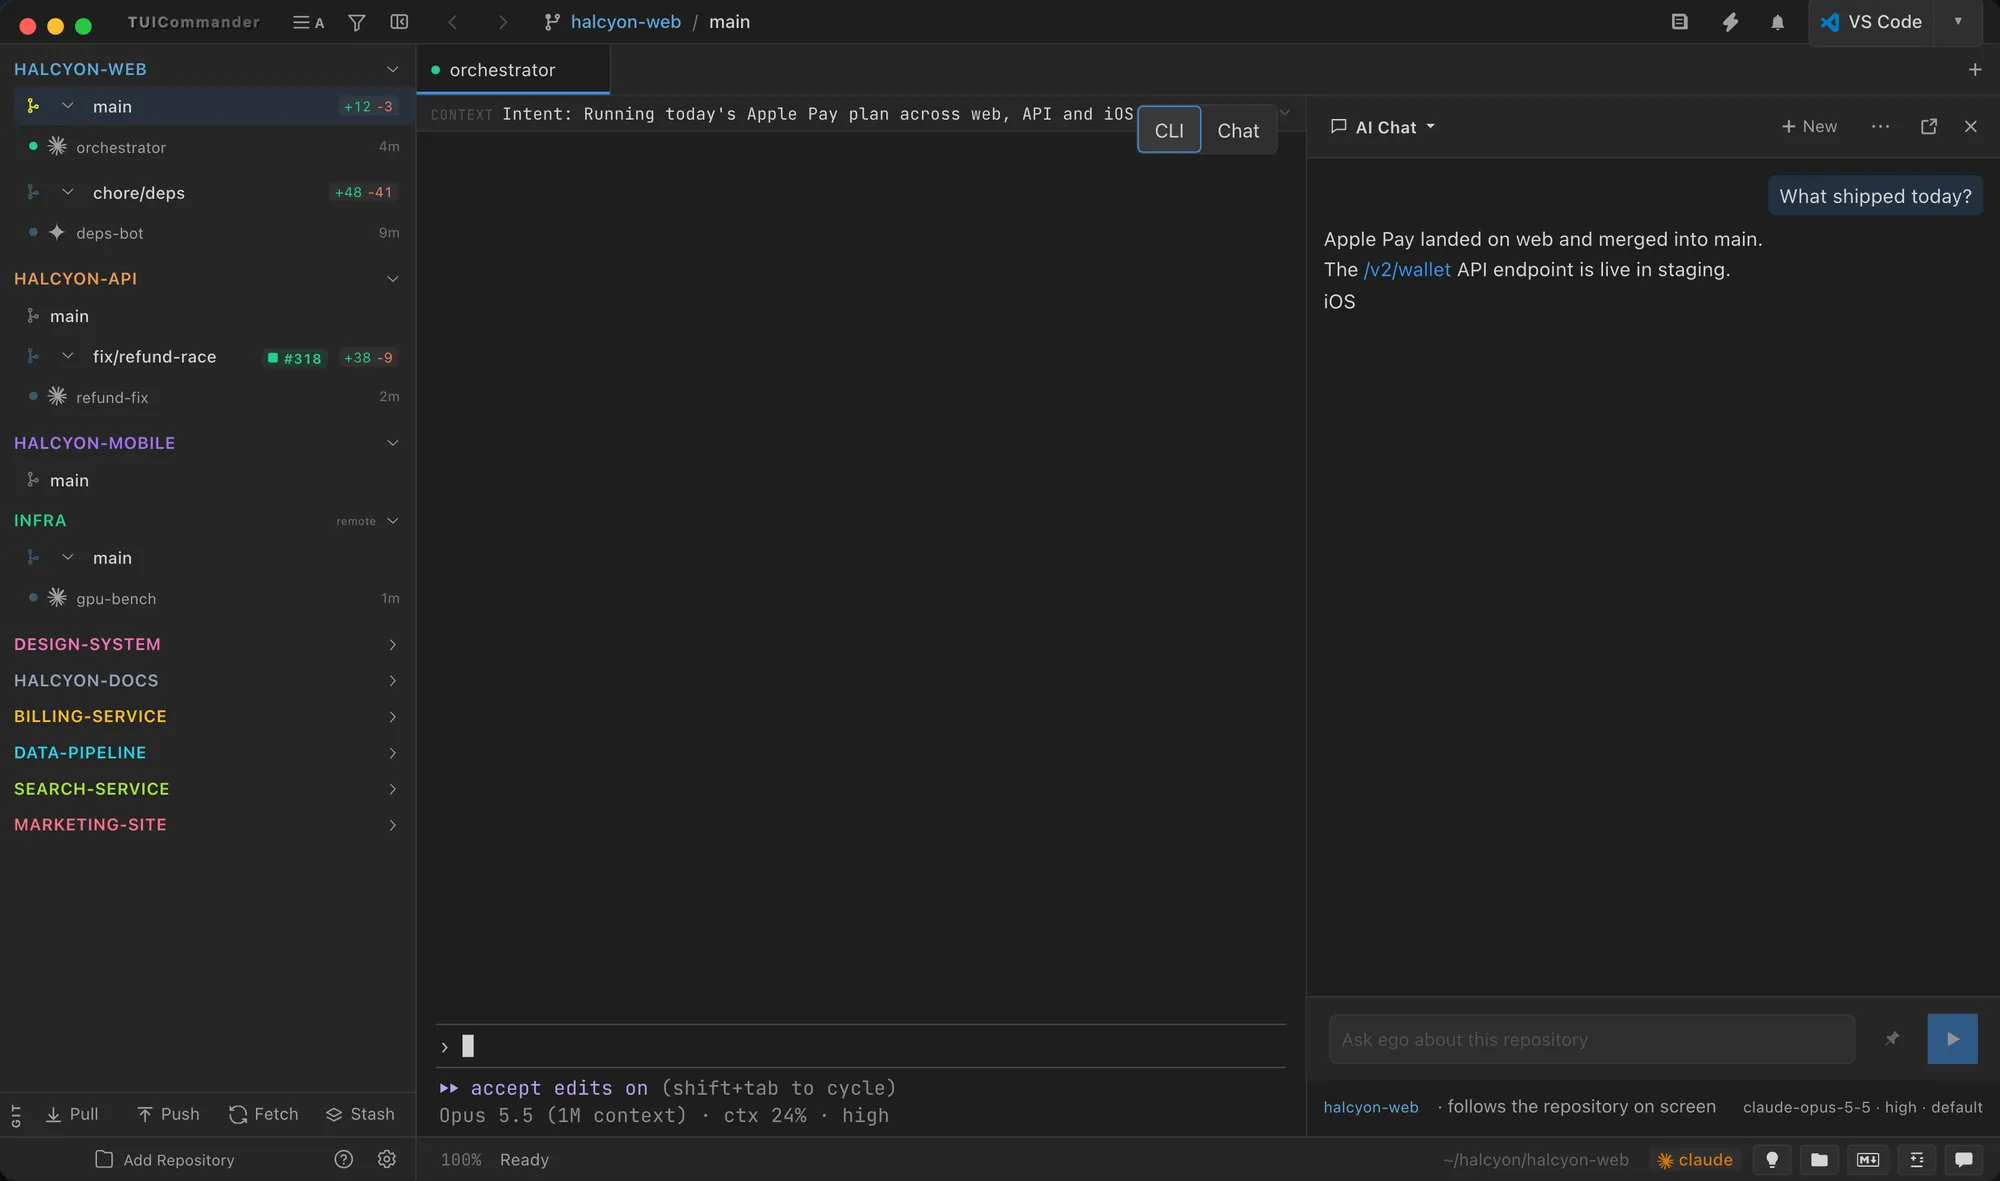
Task: Collapse the sidebar panel icon
Action: point(399,22)
